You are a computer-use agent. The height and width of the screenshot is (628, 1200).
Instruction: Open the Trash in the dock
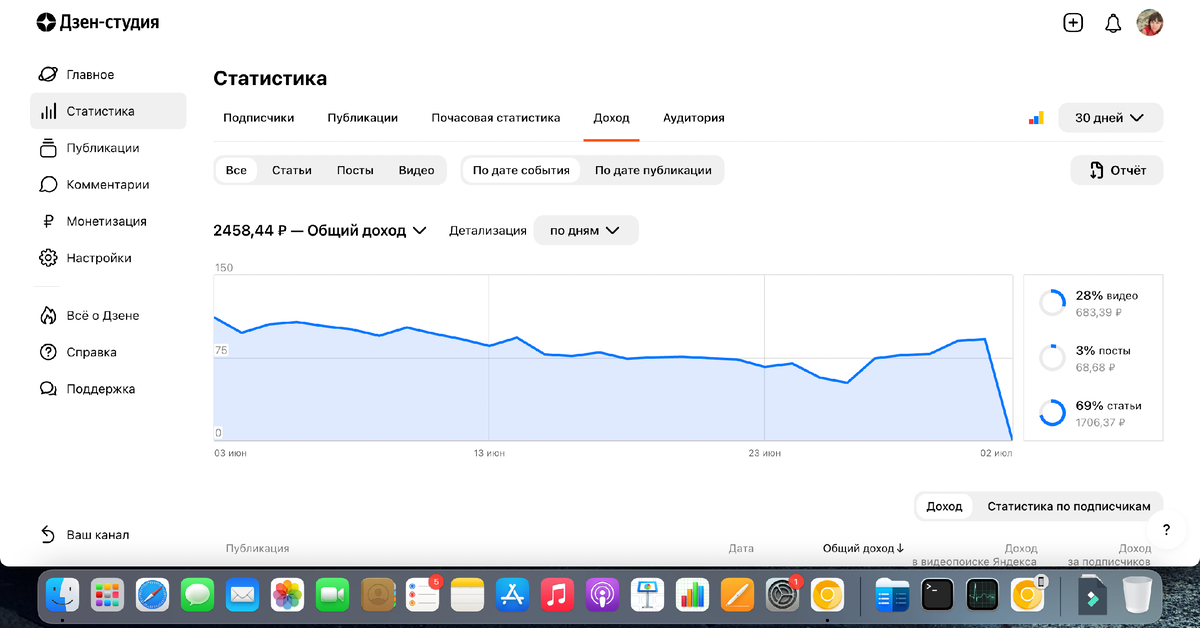1138,595
